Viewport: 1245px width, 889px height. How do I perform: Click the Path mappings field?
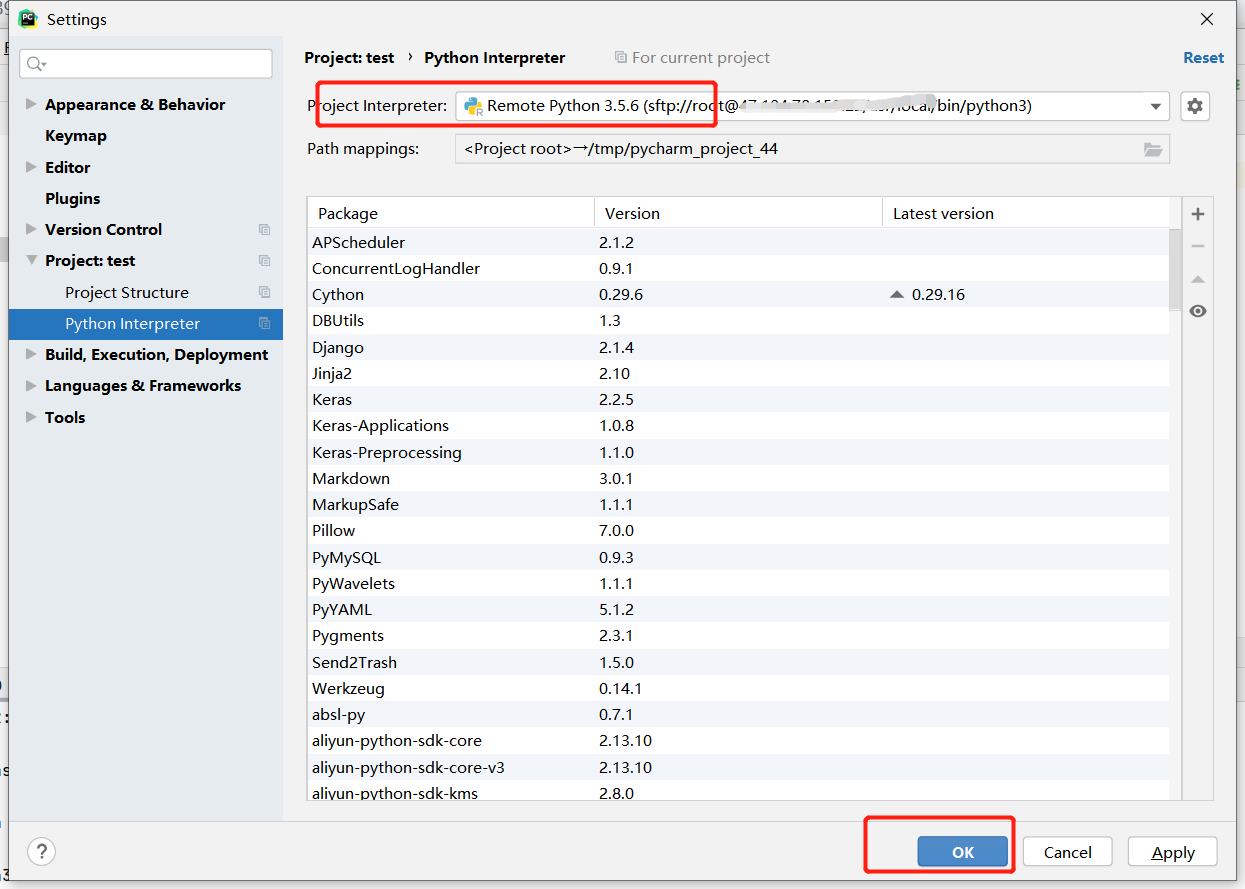pos(812,149)
